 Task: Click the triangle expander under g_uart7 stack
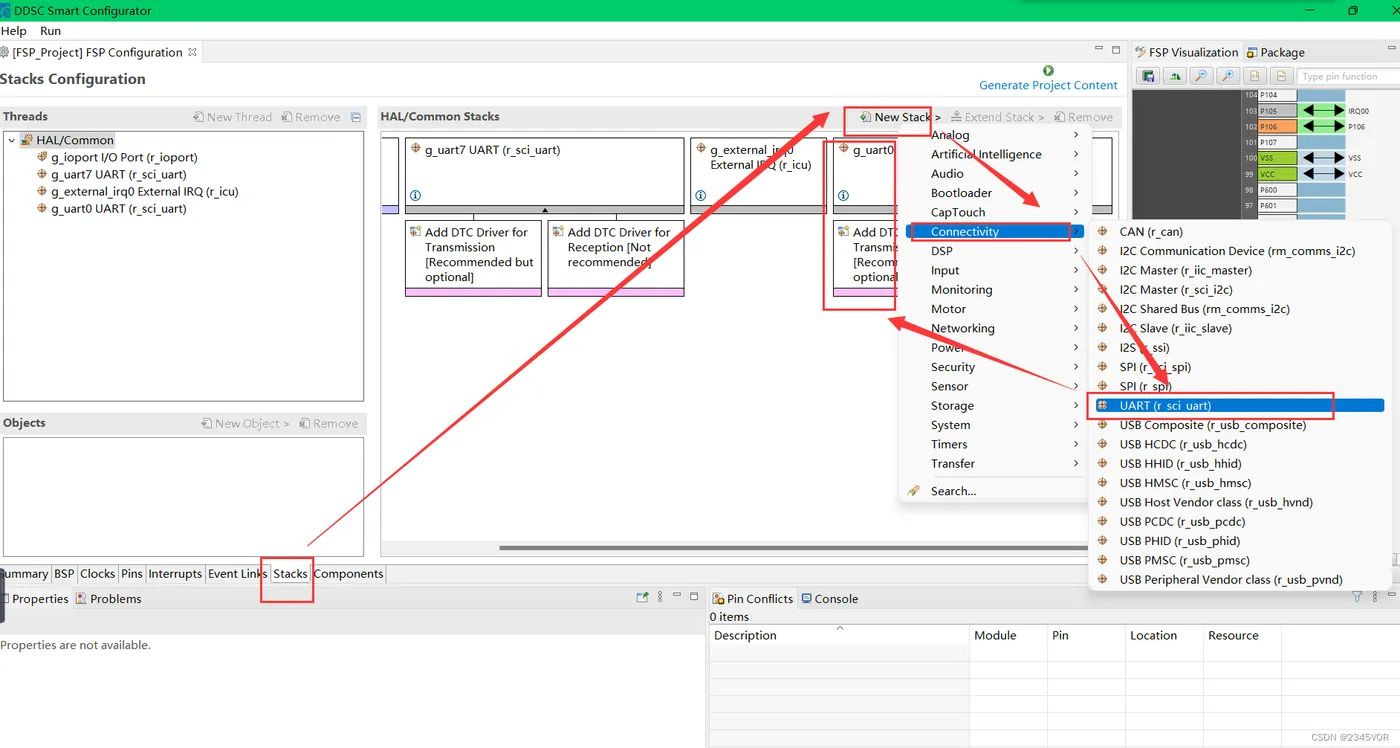click(545, 210)
